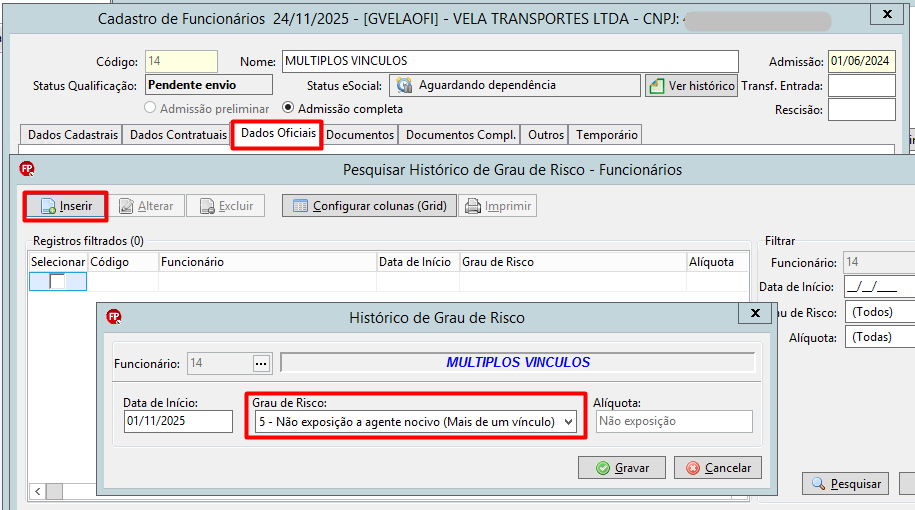Click the Data de Início date field
The width and height of the screenshot is (915, 510).
pos(178,421)
